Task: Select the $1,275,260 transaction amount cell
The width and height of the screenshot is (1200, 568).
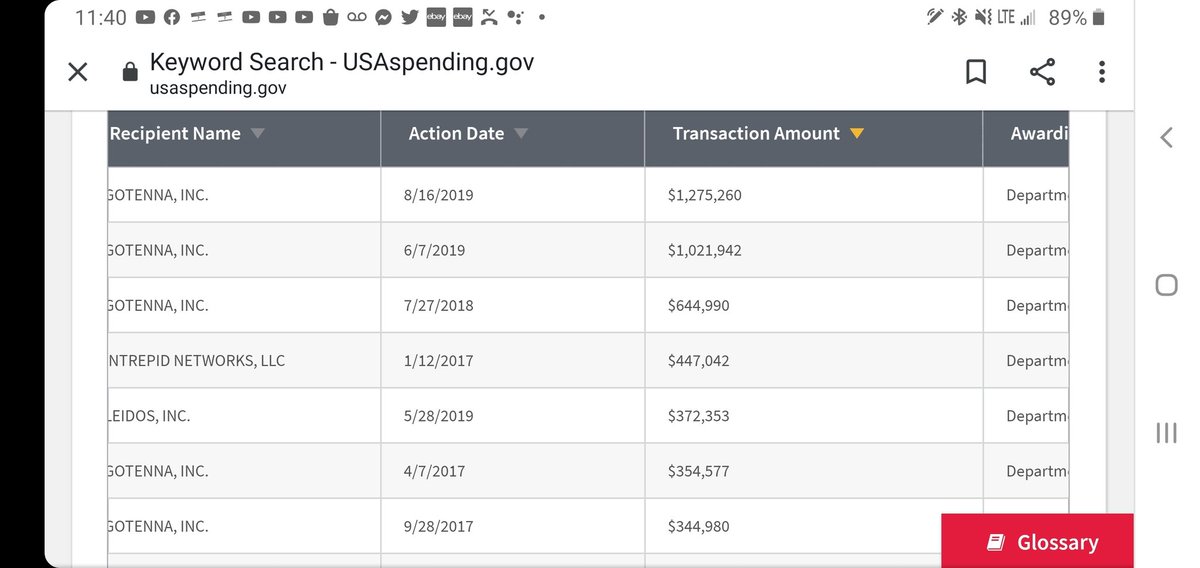Action: tap(814, 194)
